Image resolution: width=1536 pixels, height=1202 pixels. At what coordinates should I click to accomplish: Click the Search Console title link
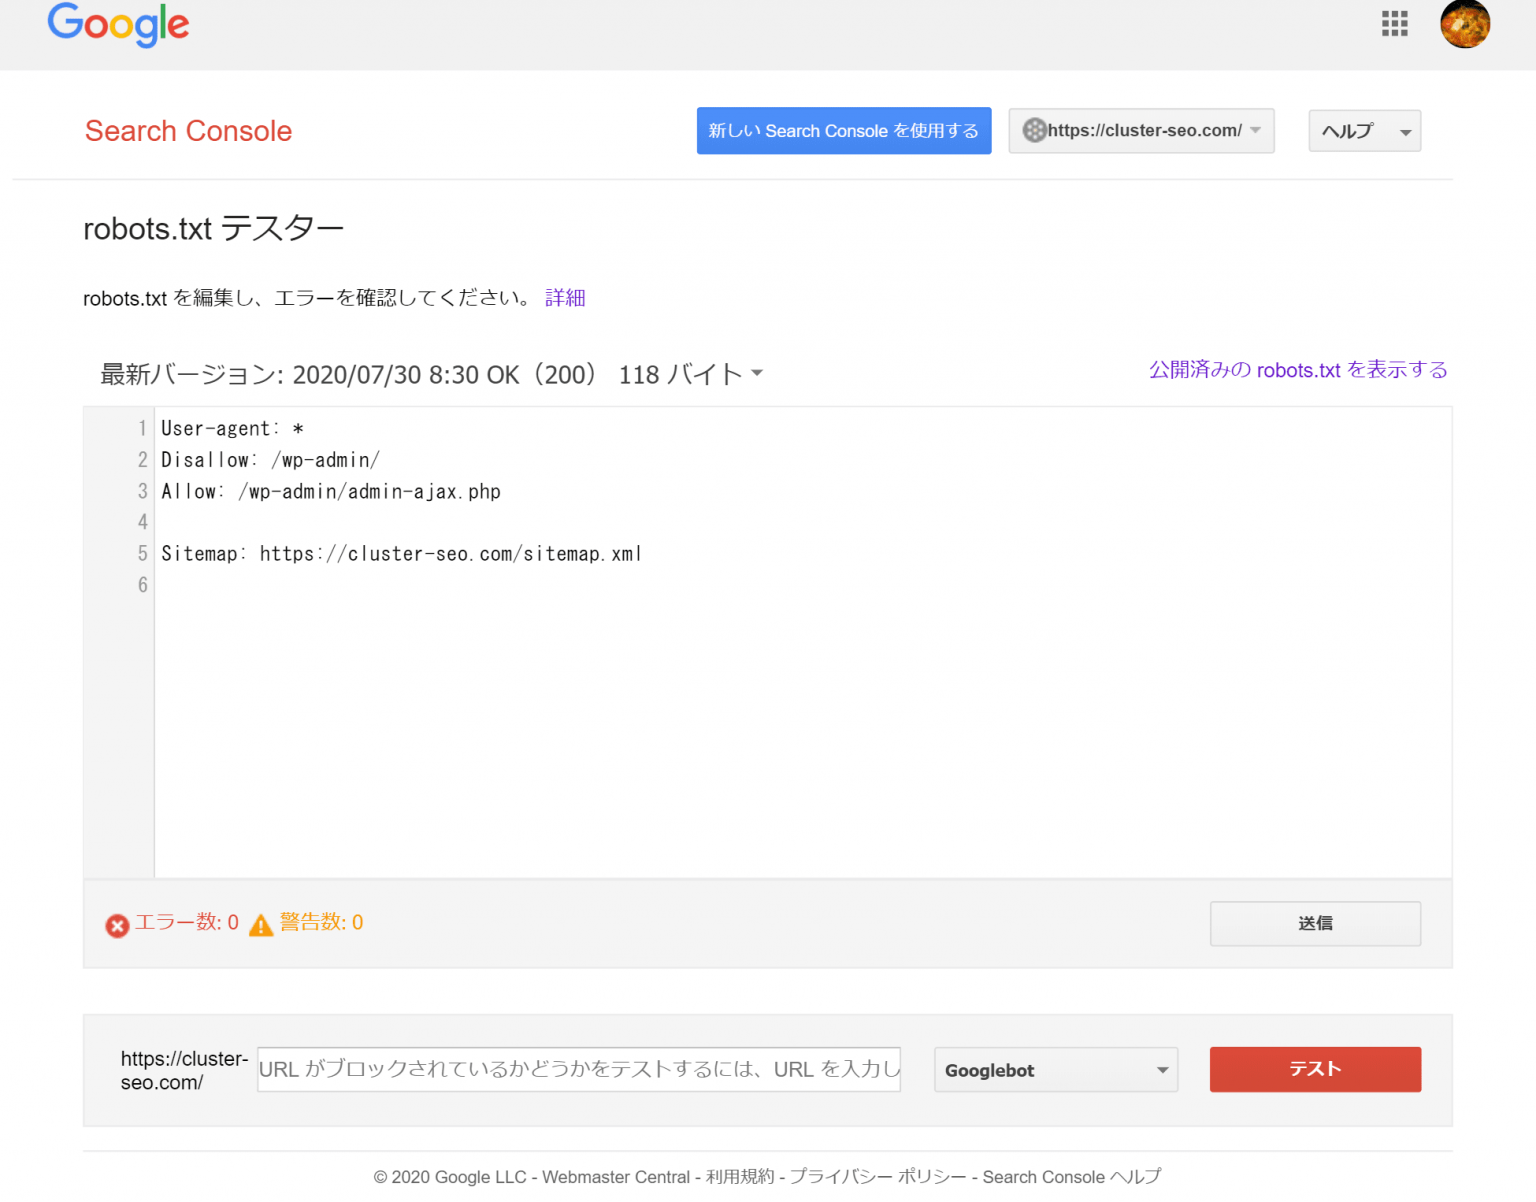[188, 131]
